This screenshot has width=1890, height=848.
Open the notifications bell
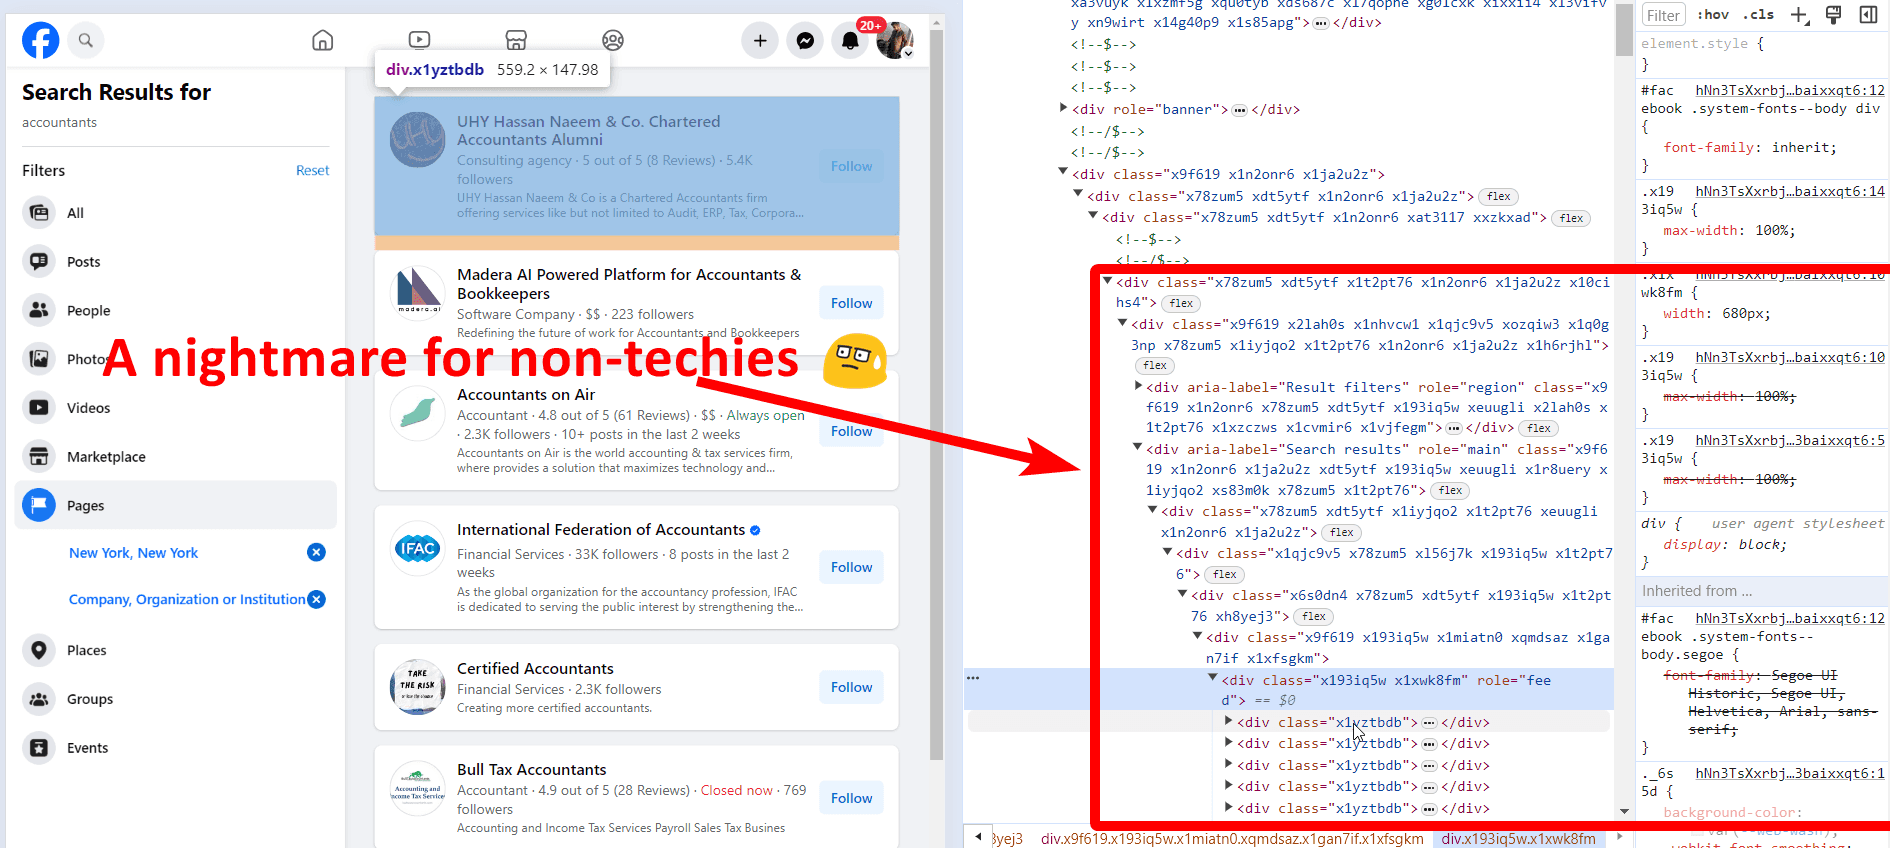[850, 40]
